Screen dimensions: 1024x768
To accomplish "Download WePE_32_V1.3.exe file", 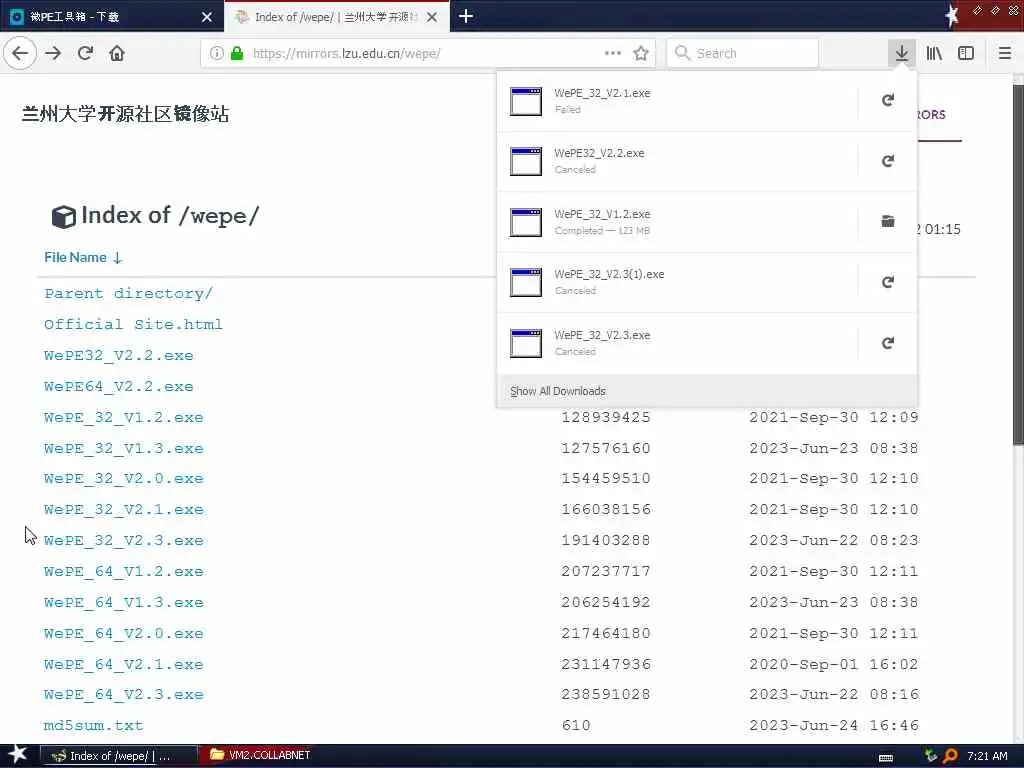I will [x=123, y=449].
